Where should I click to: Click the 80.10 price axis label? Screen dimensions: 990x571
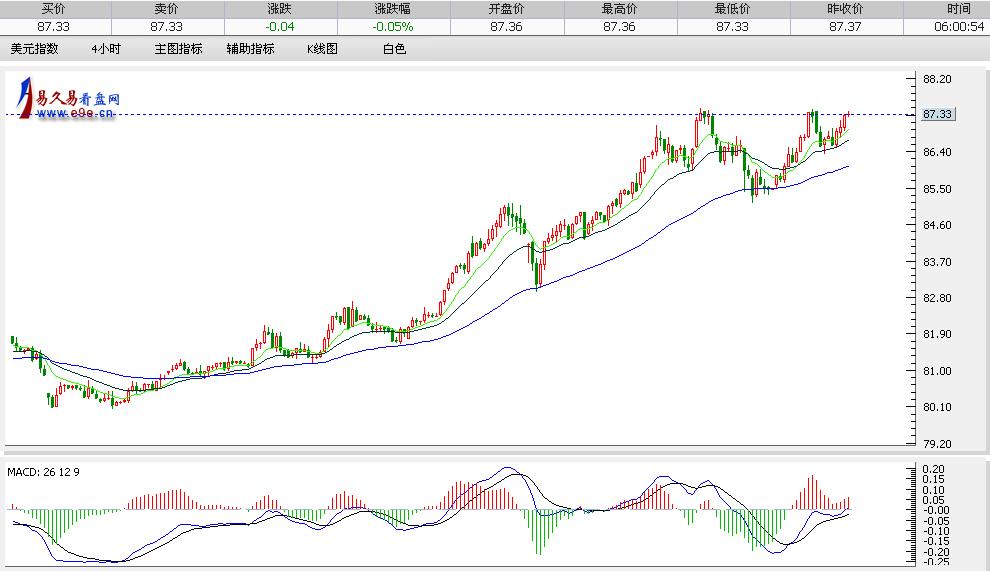coord(937,407)
